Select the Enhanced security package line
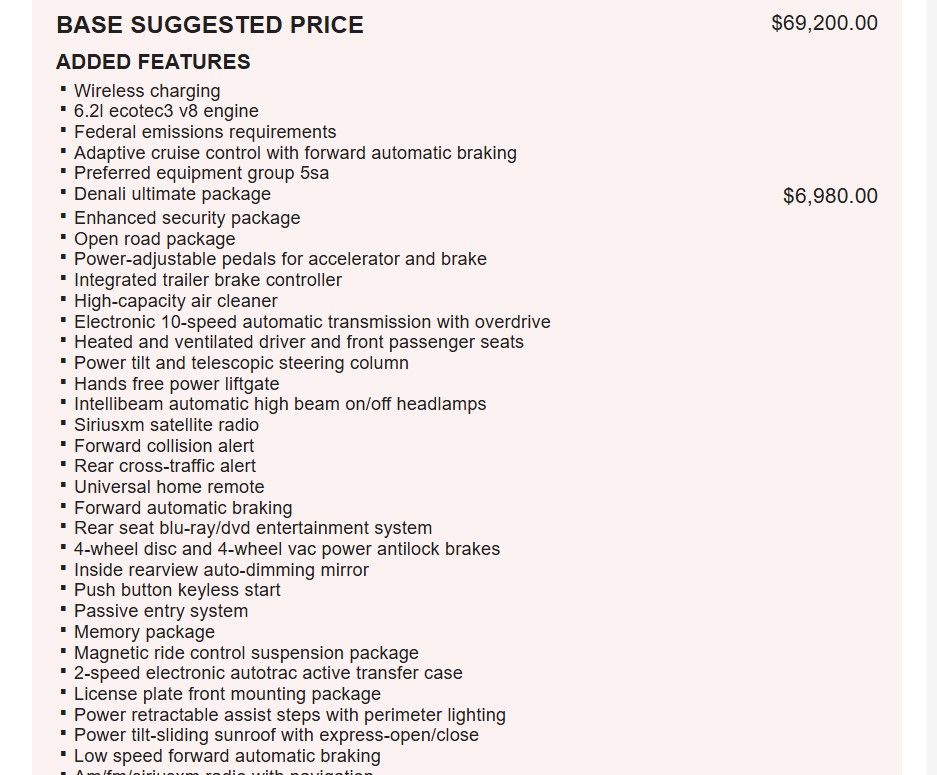 [x=187, y=218]
